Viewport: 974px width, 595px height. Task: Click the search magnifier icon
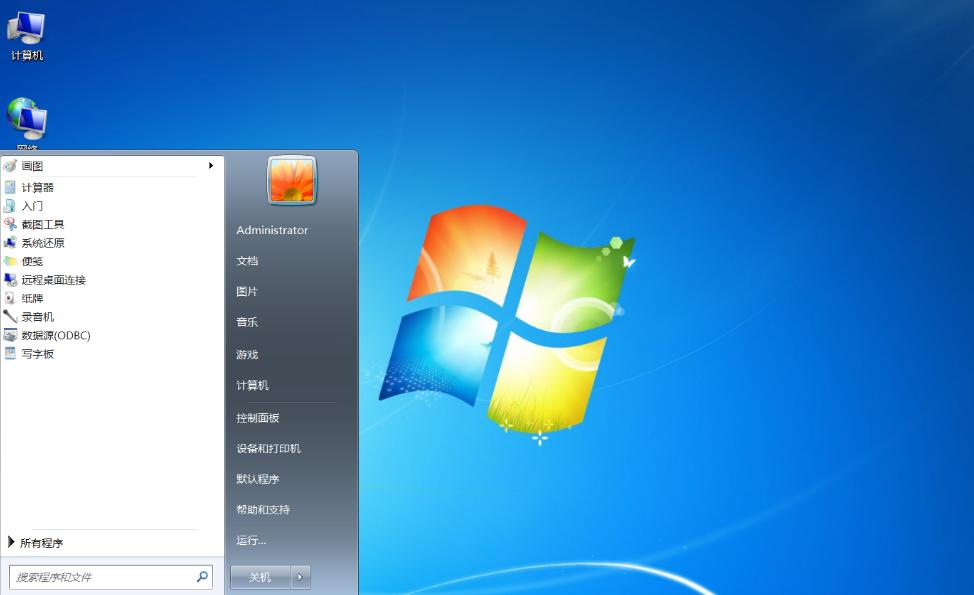[x=202, y=577]
